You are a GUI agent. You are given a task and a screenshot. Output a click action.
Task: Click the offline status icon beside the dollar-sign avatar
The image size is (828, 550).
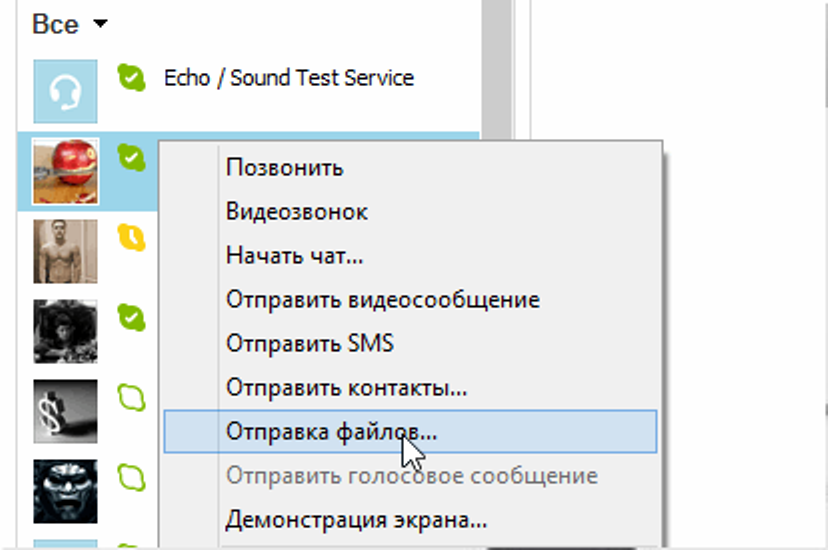pos(132,396)
